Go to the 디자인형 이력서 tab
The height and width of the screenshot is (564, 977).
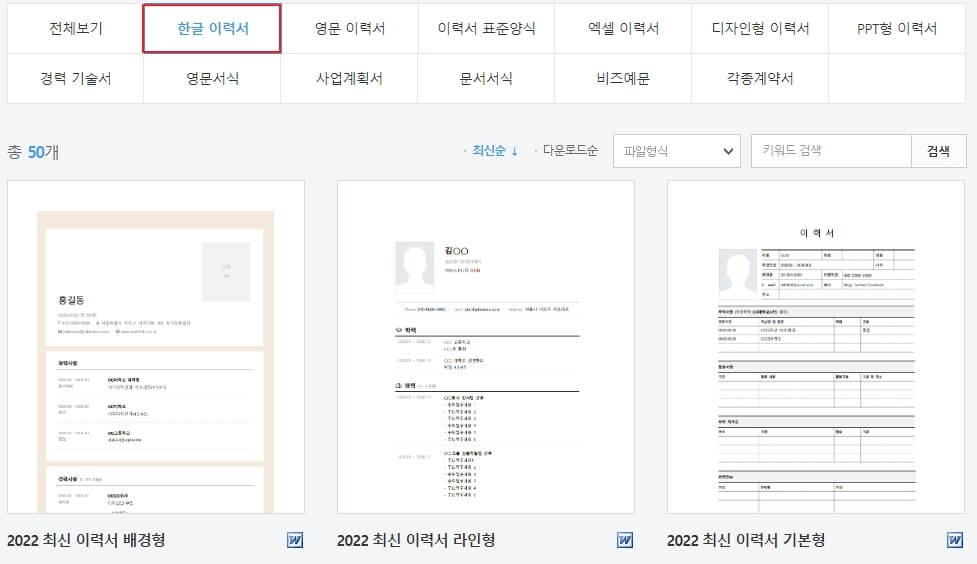(760, 29)
